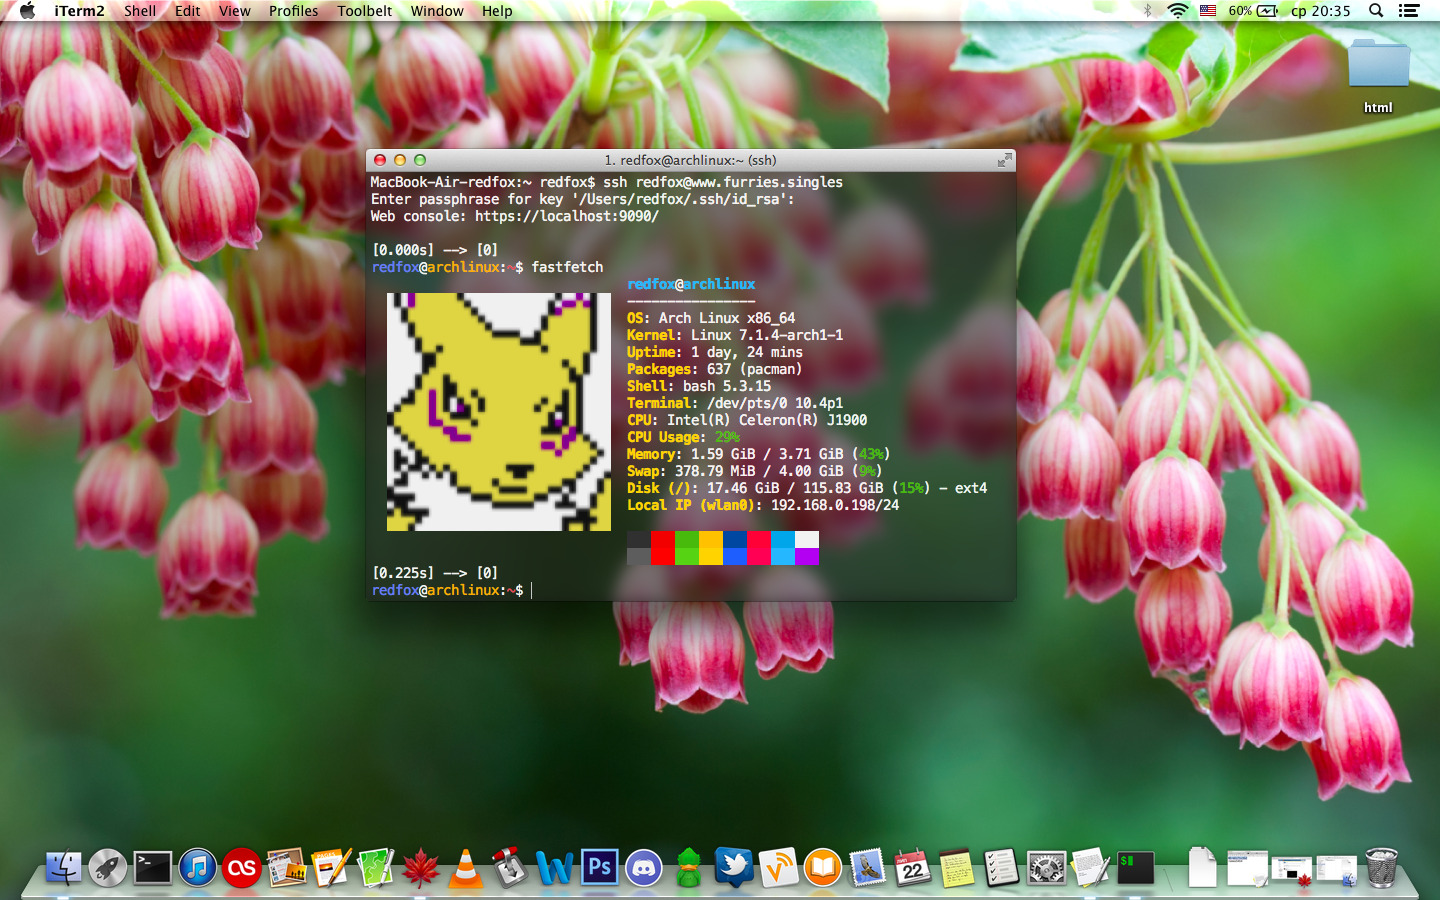Open Calendar showing 22 in dock
This screenshot has height=900, width=1440.
912,867
